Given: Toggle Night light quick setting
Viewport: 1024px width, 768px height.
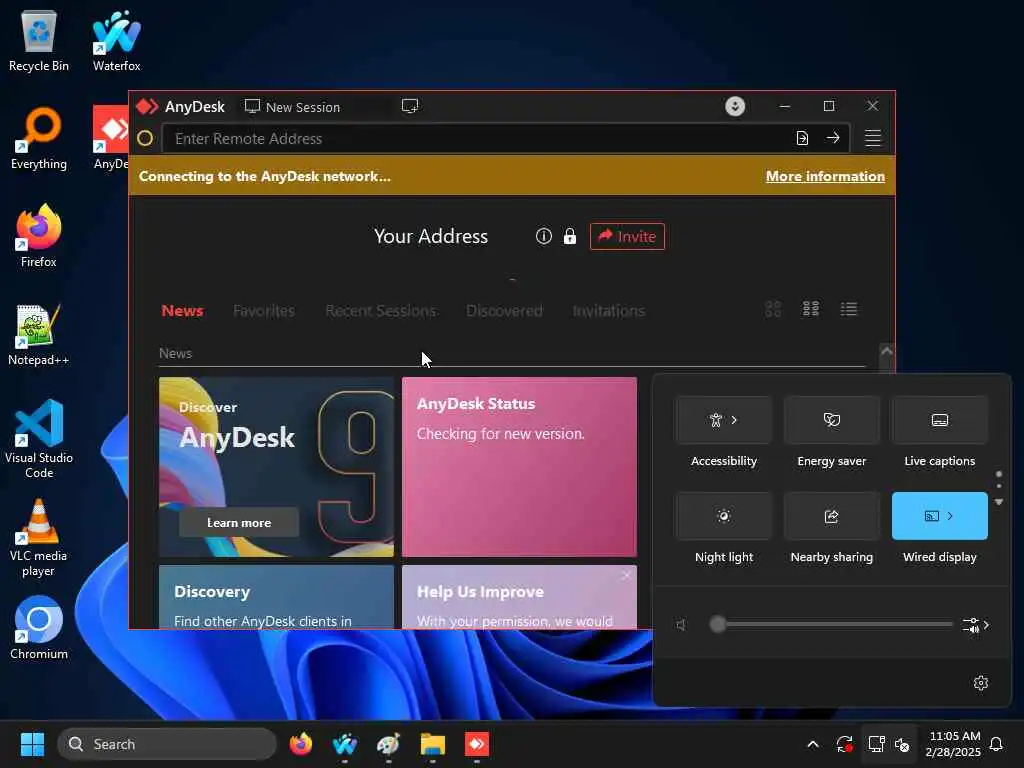Looking at the screenshot, I should pyautogui.click(x=724, y=516).
